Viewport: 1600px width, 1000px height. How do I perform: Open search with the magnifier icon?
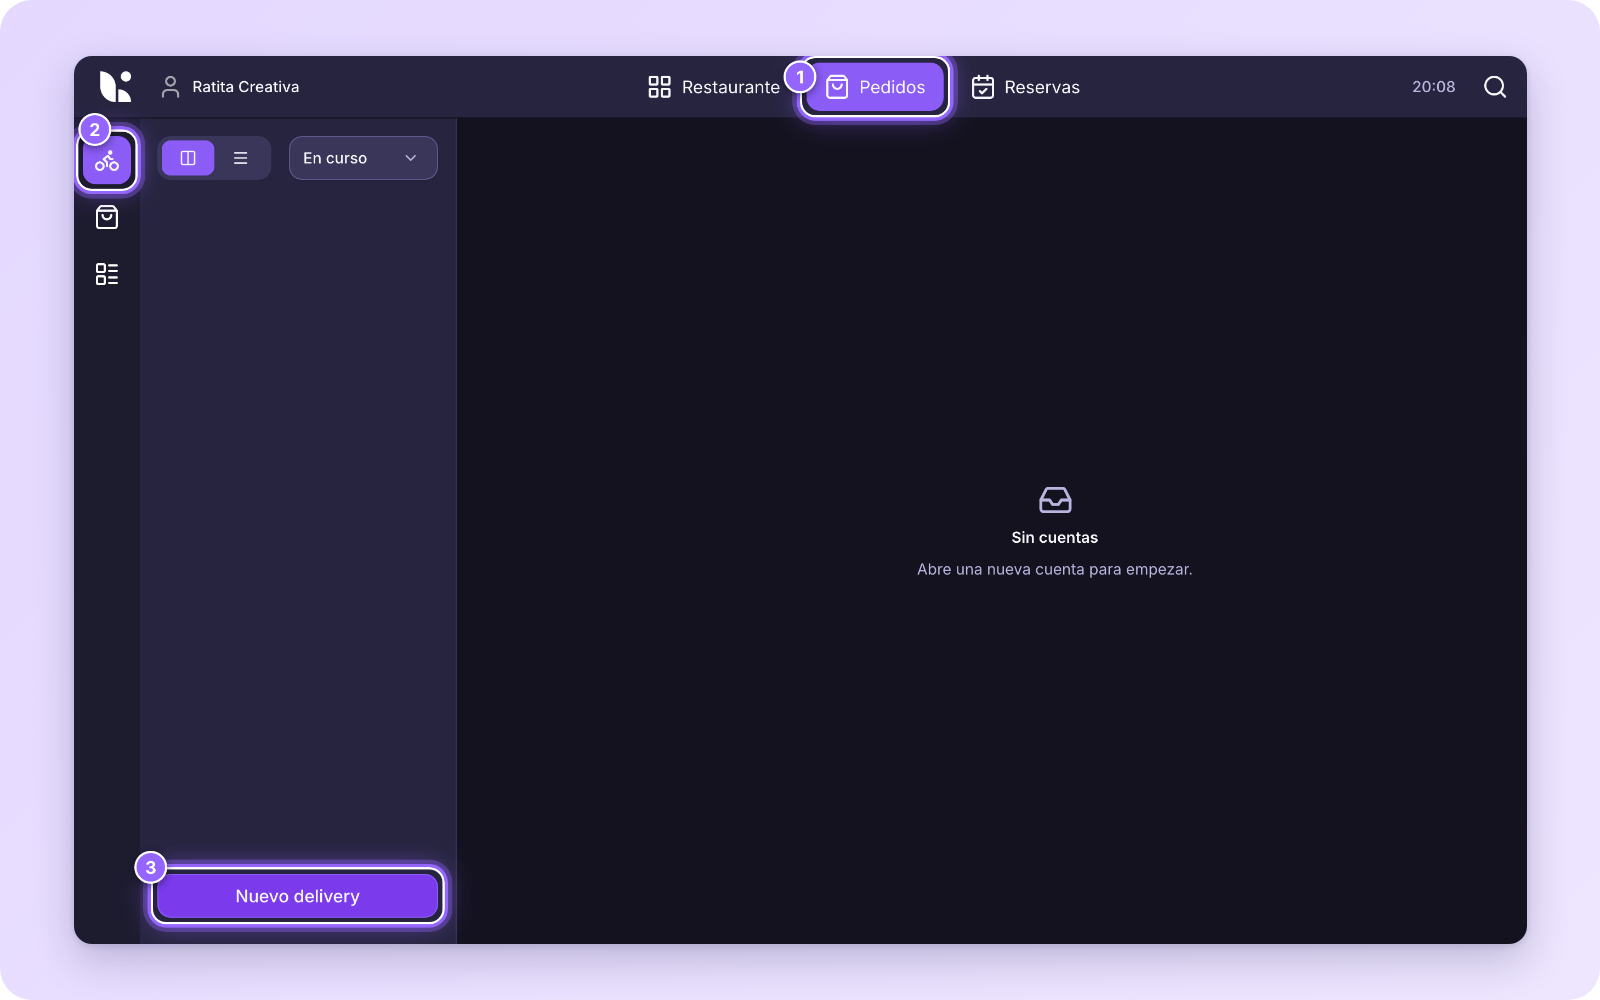1495,87
